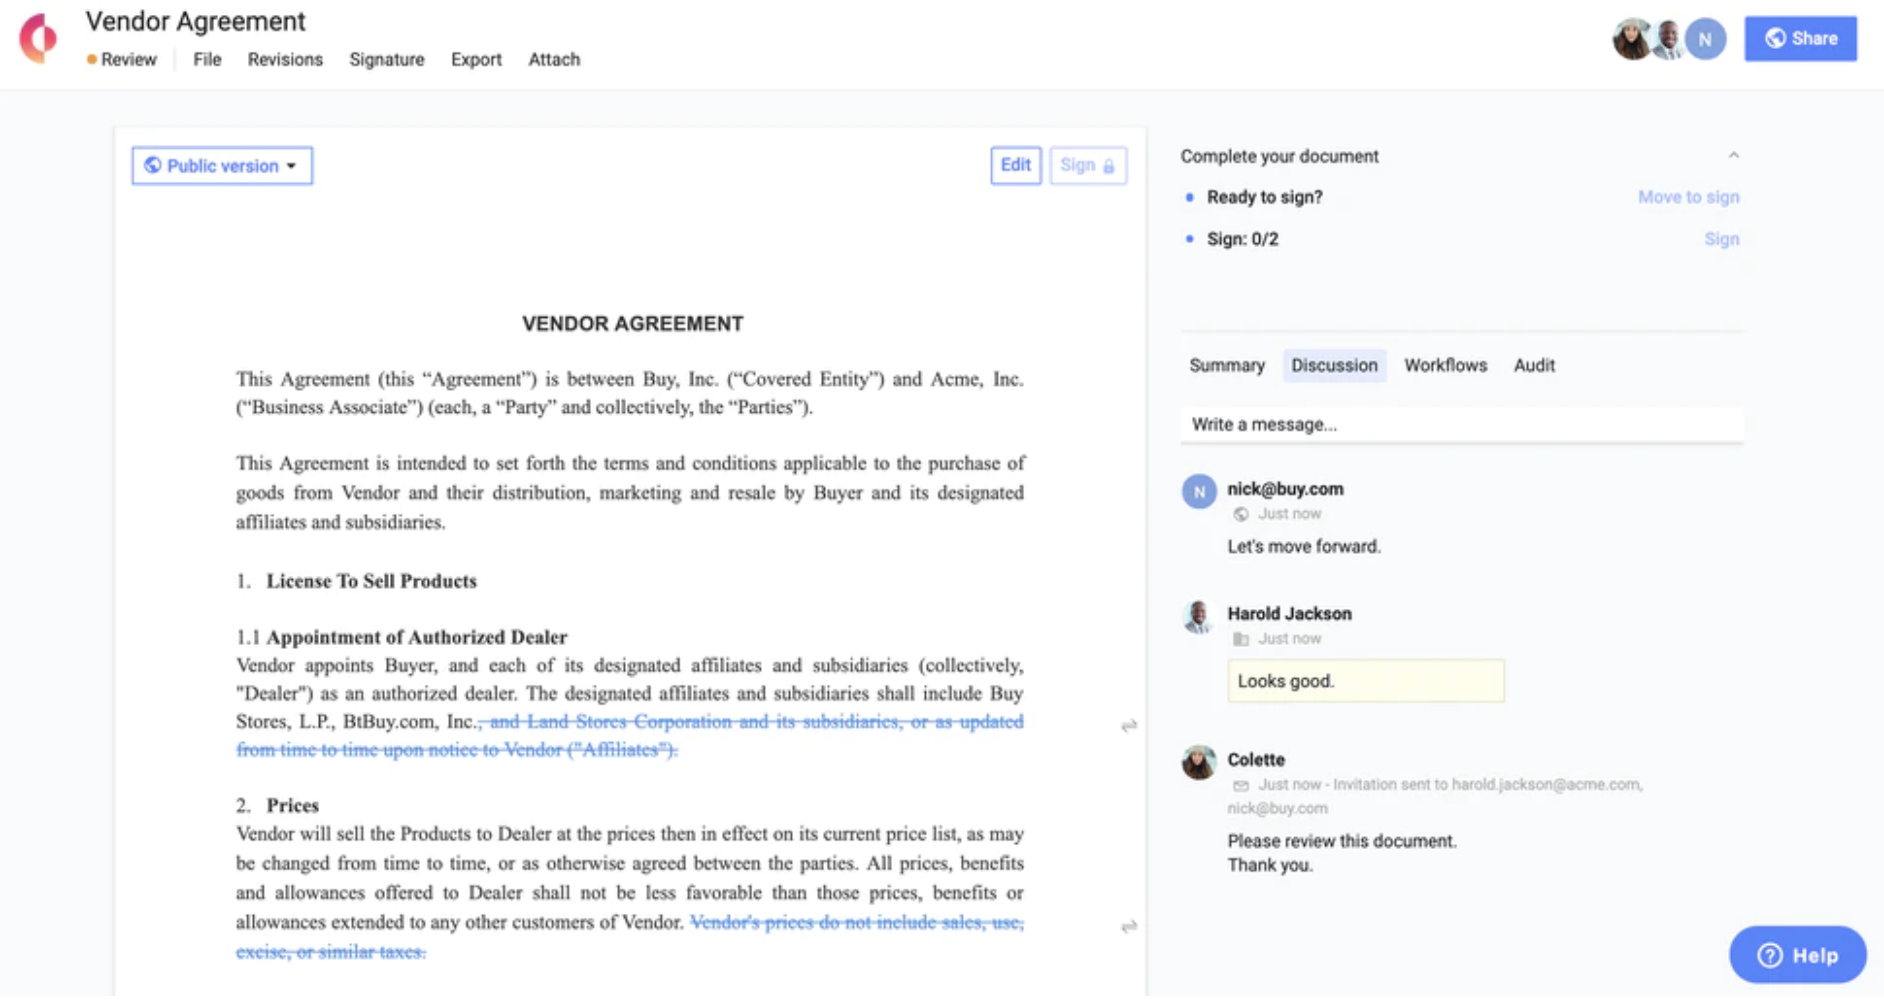Select the Discussion tab
The width and height of the screenshot is (1884, 1002).
pyautogui.click(x=1334, y=365)
